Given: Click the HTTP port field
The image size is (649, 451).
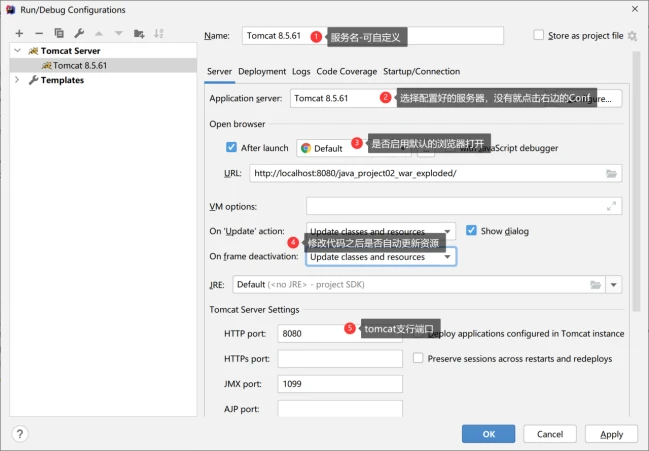Looking at the screenshot, I should tap(340, 333).
